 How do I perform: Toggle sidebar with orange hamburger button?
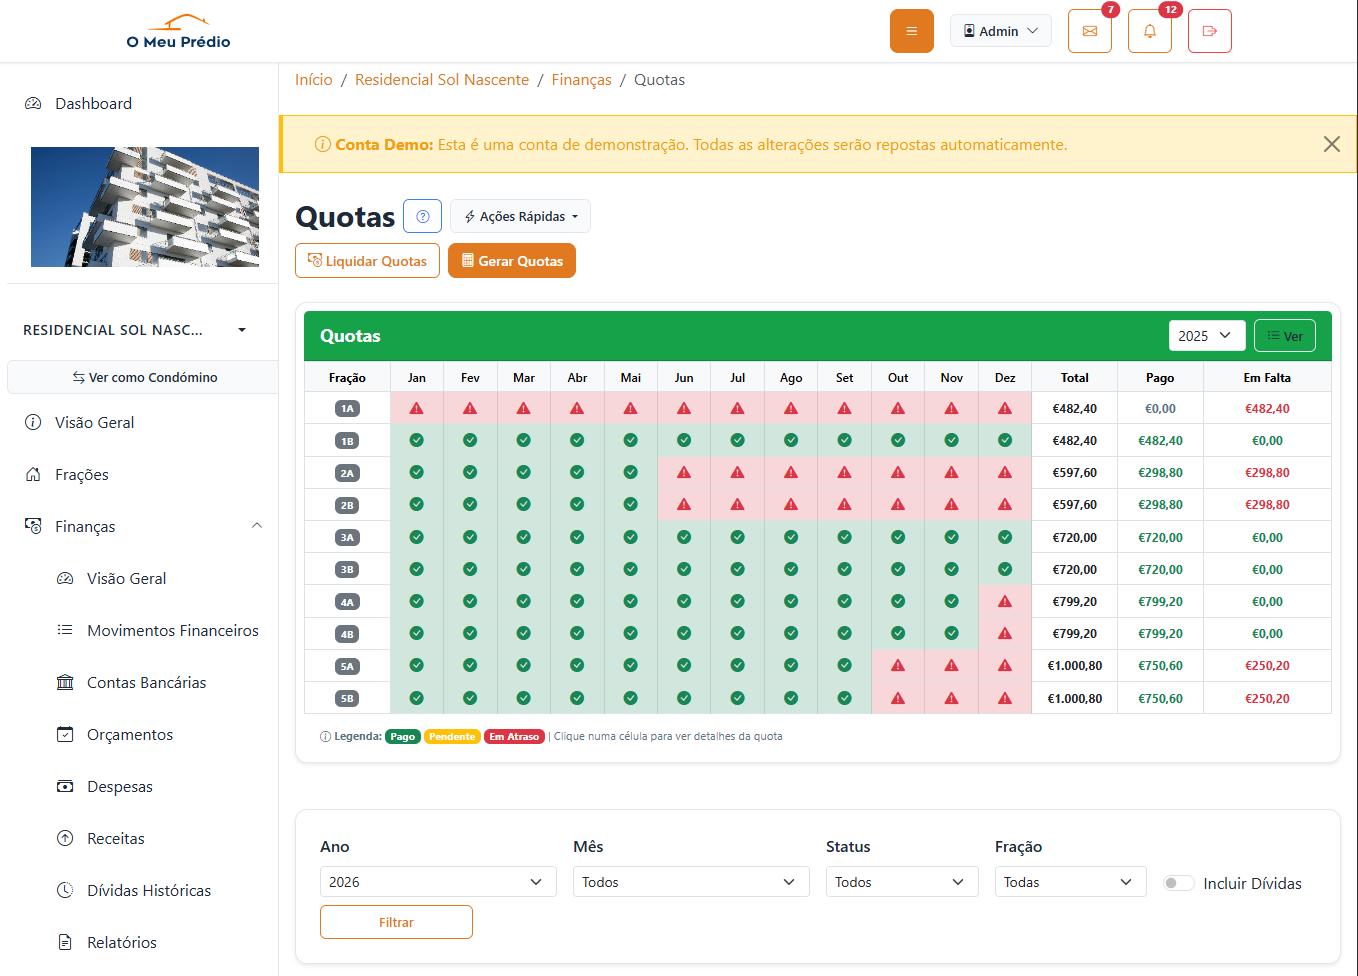(911, 31)
